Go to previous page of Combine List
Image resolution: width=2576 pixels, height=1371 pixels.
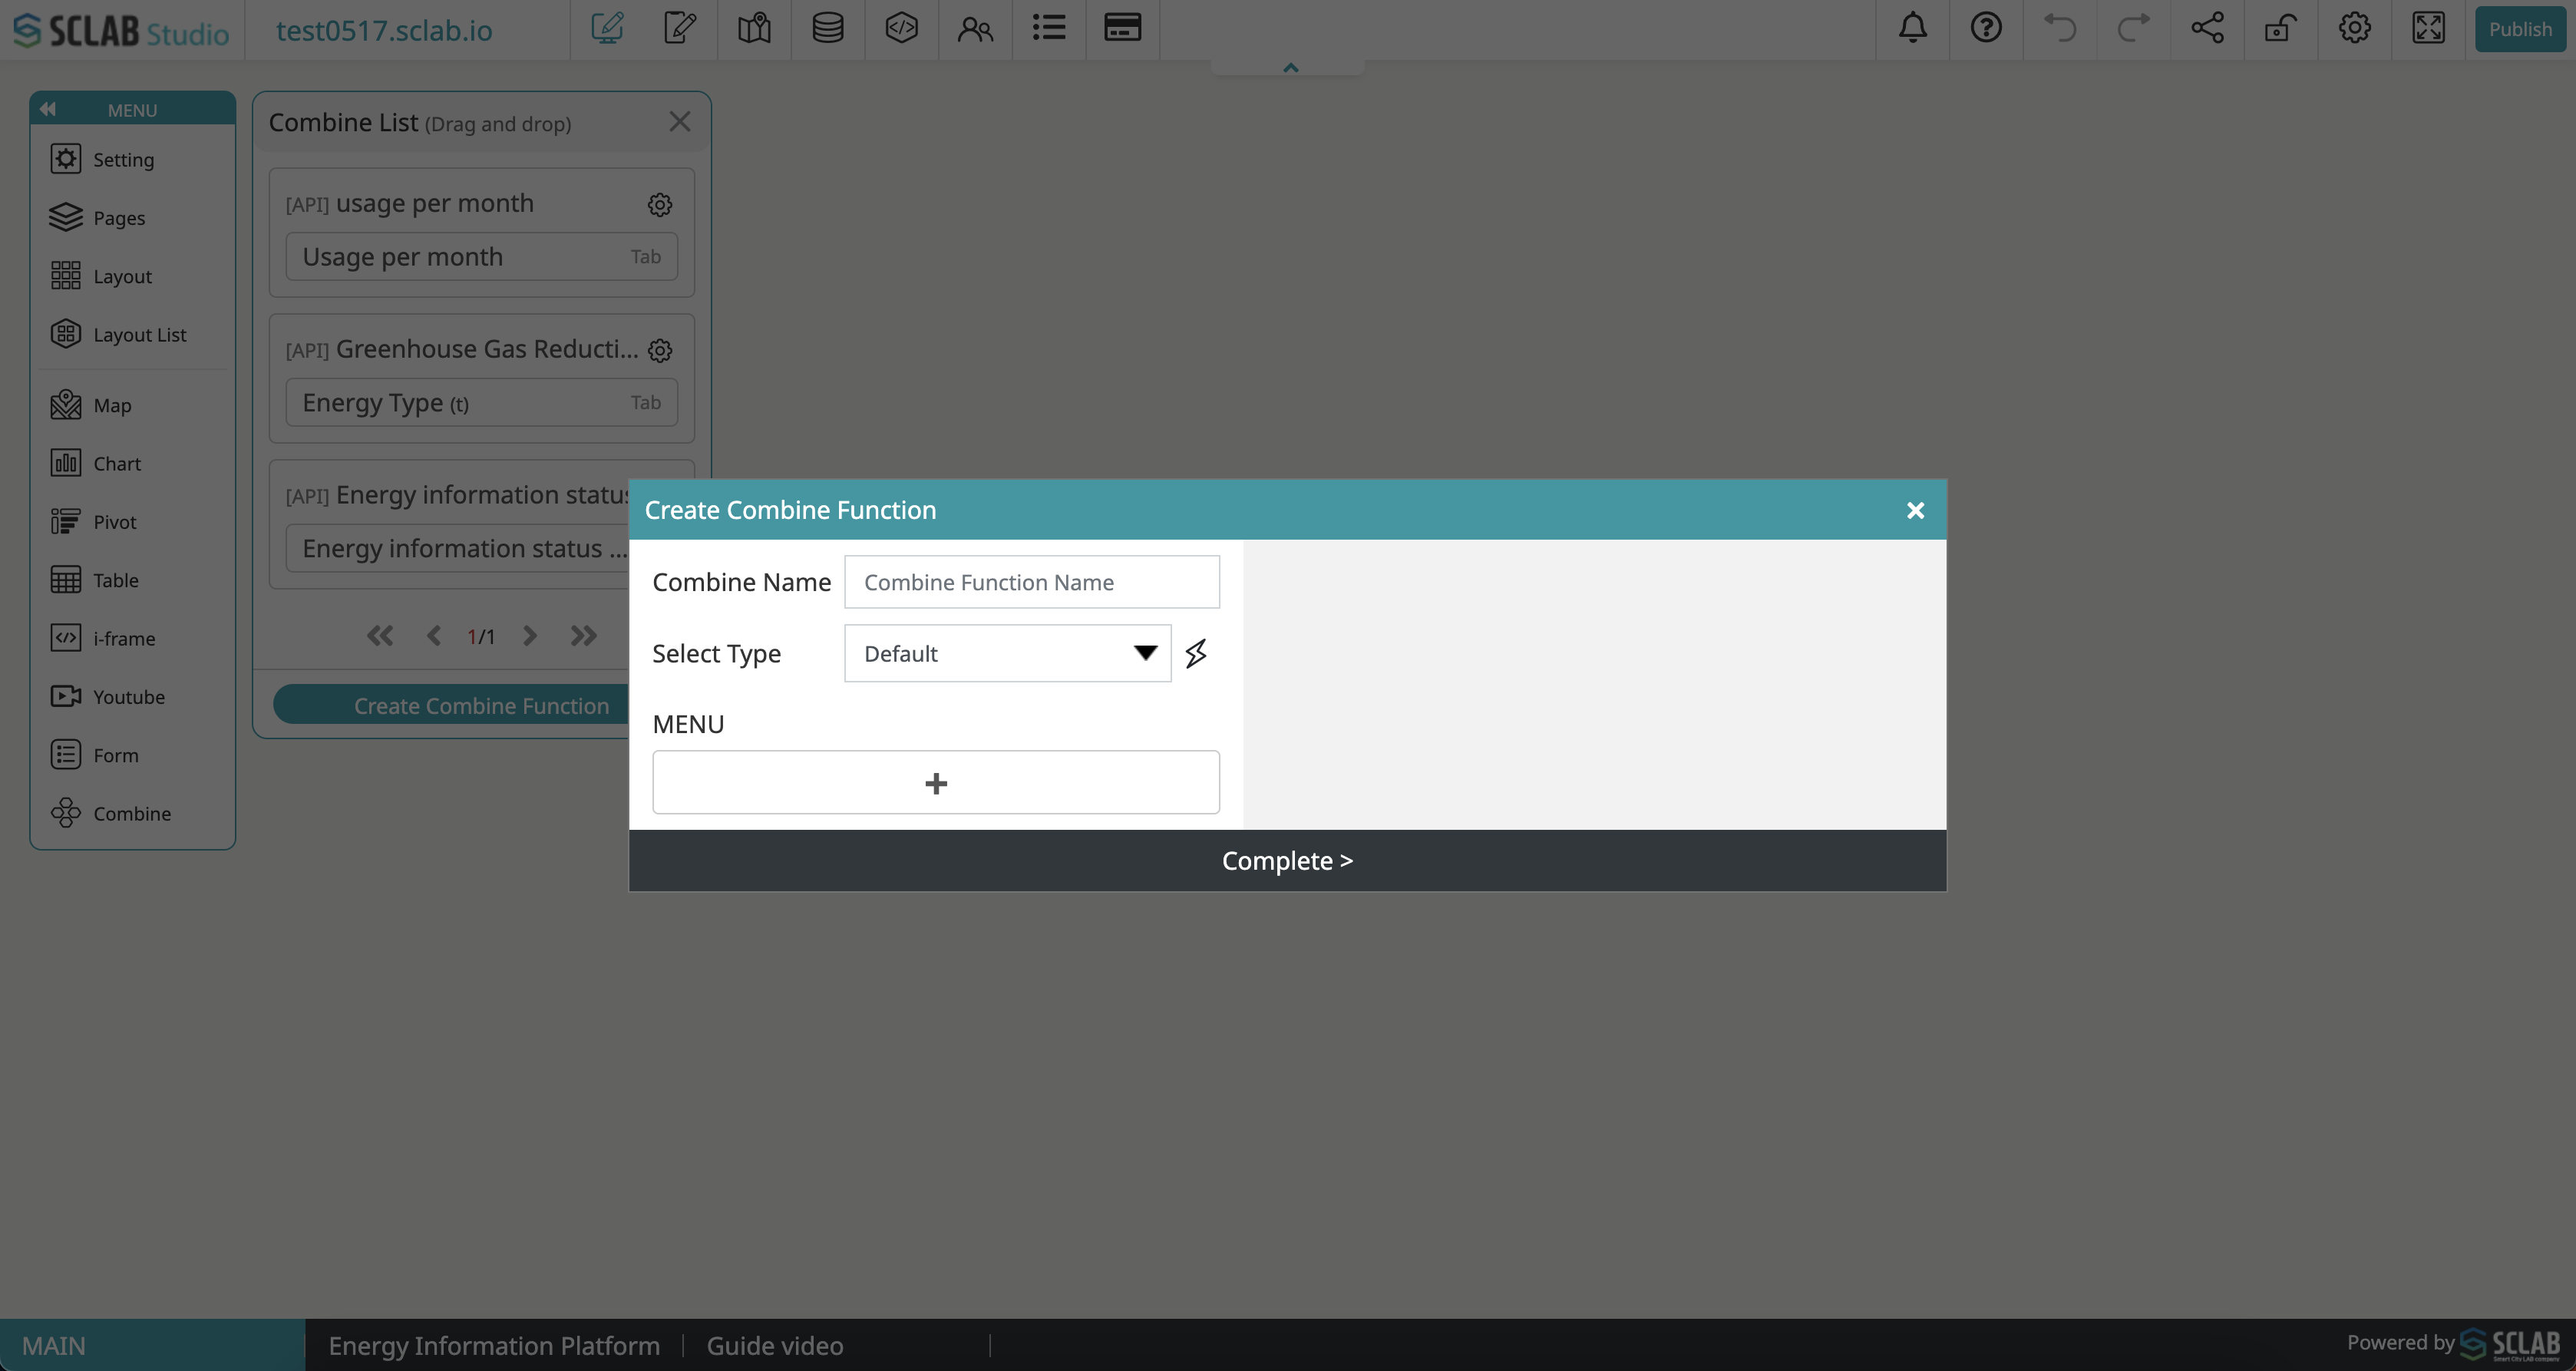pos(433,636)
